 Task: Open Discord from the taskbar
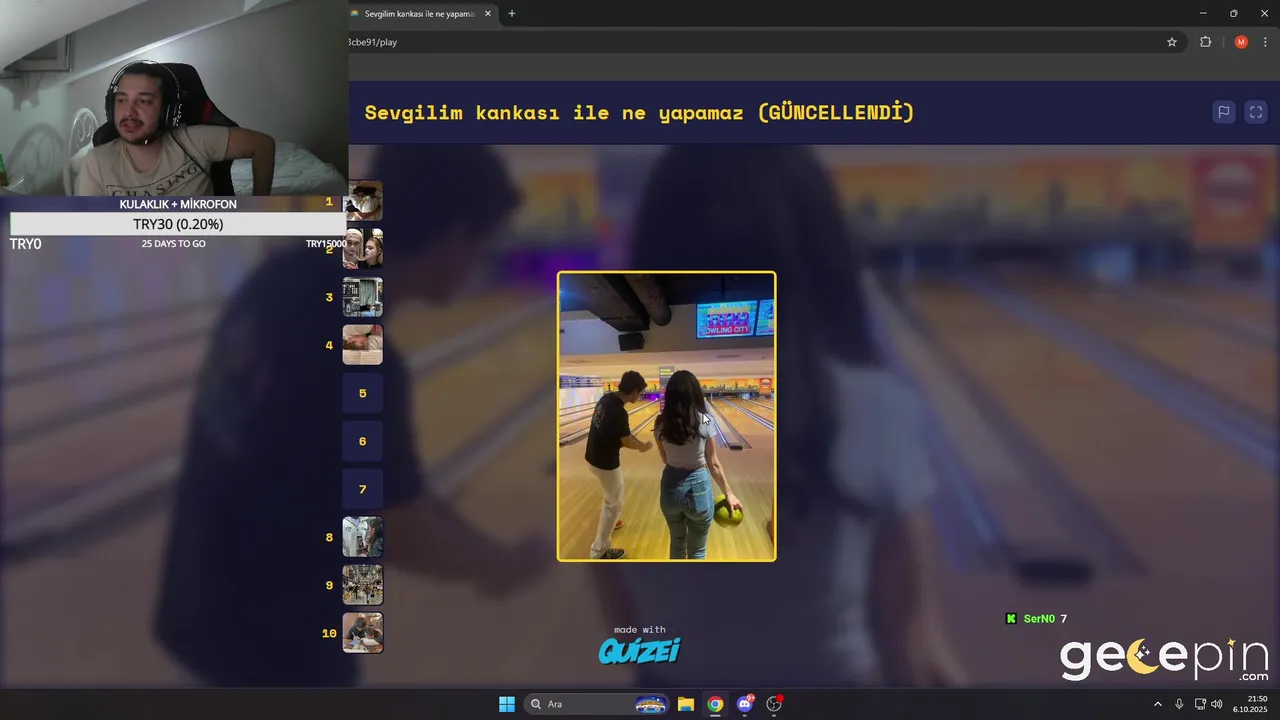point(745,704)
